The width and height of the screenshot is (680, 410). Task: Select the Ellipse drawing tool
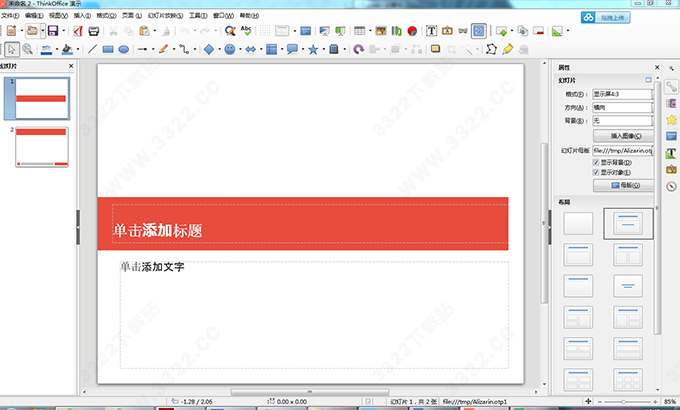(x=124, y=49)
